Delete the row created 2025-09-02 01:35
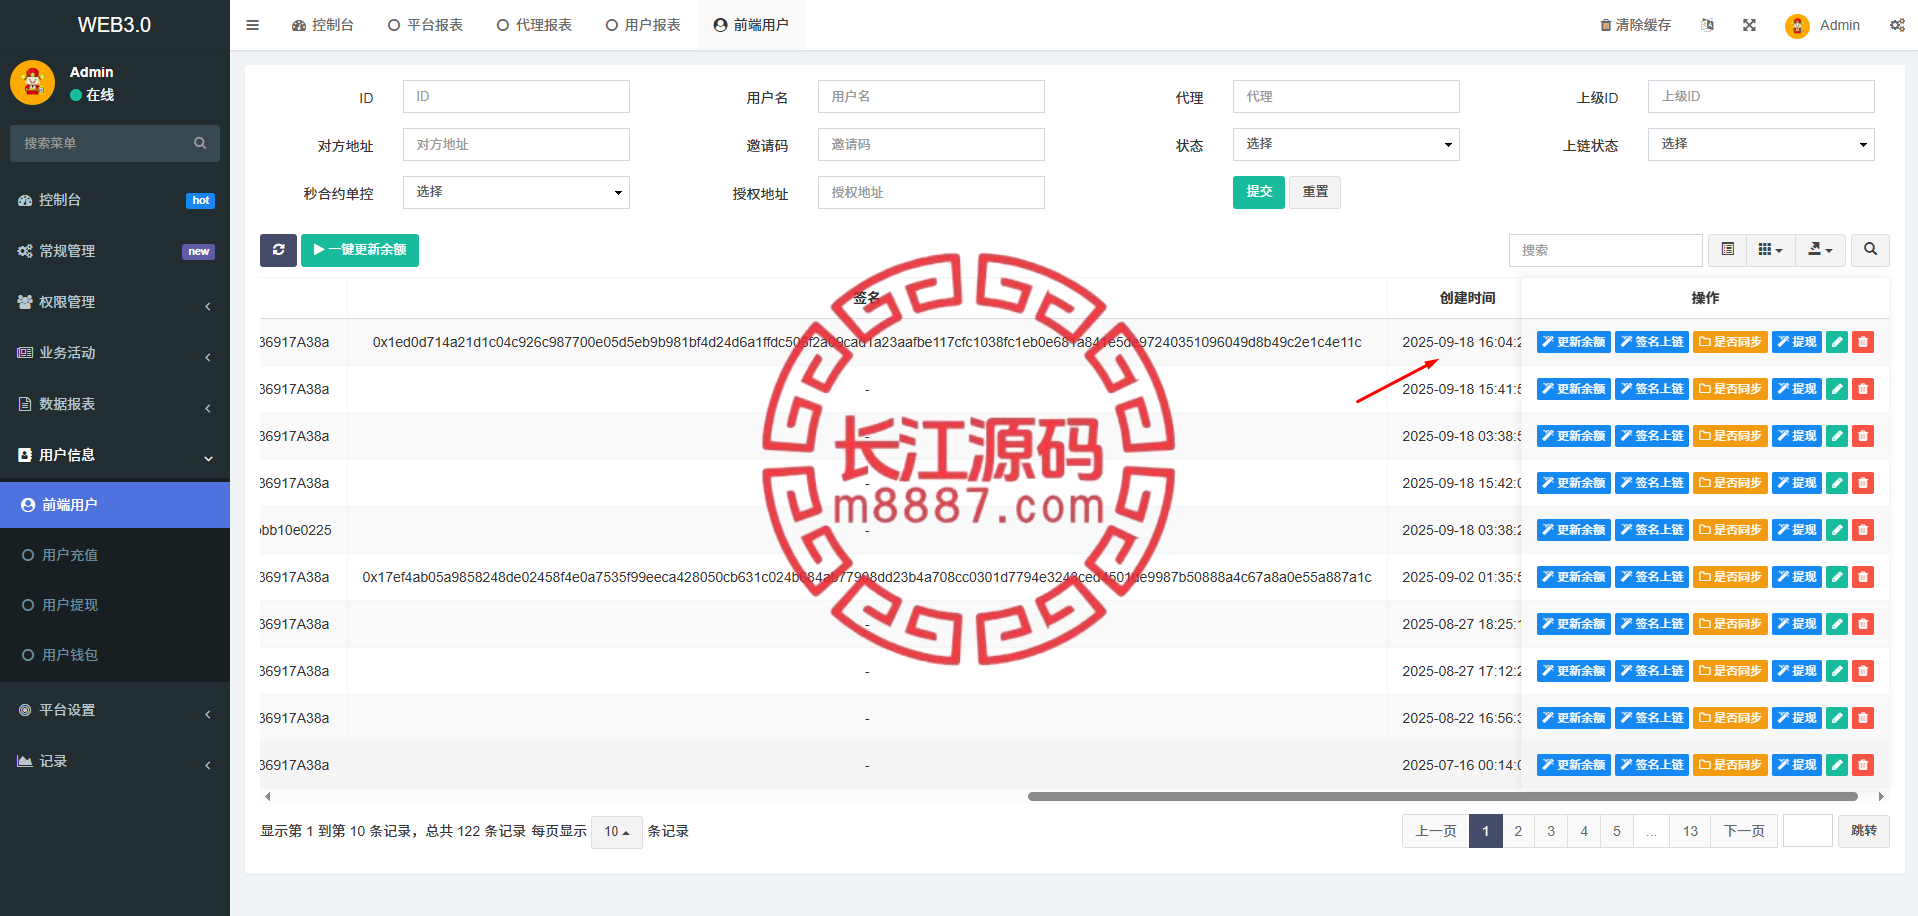Image resolution: width=1918 pixels, height=916 pixels. click(1862, 577)
